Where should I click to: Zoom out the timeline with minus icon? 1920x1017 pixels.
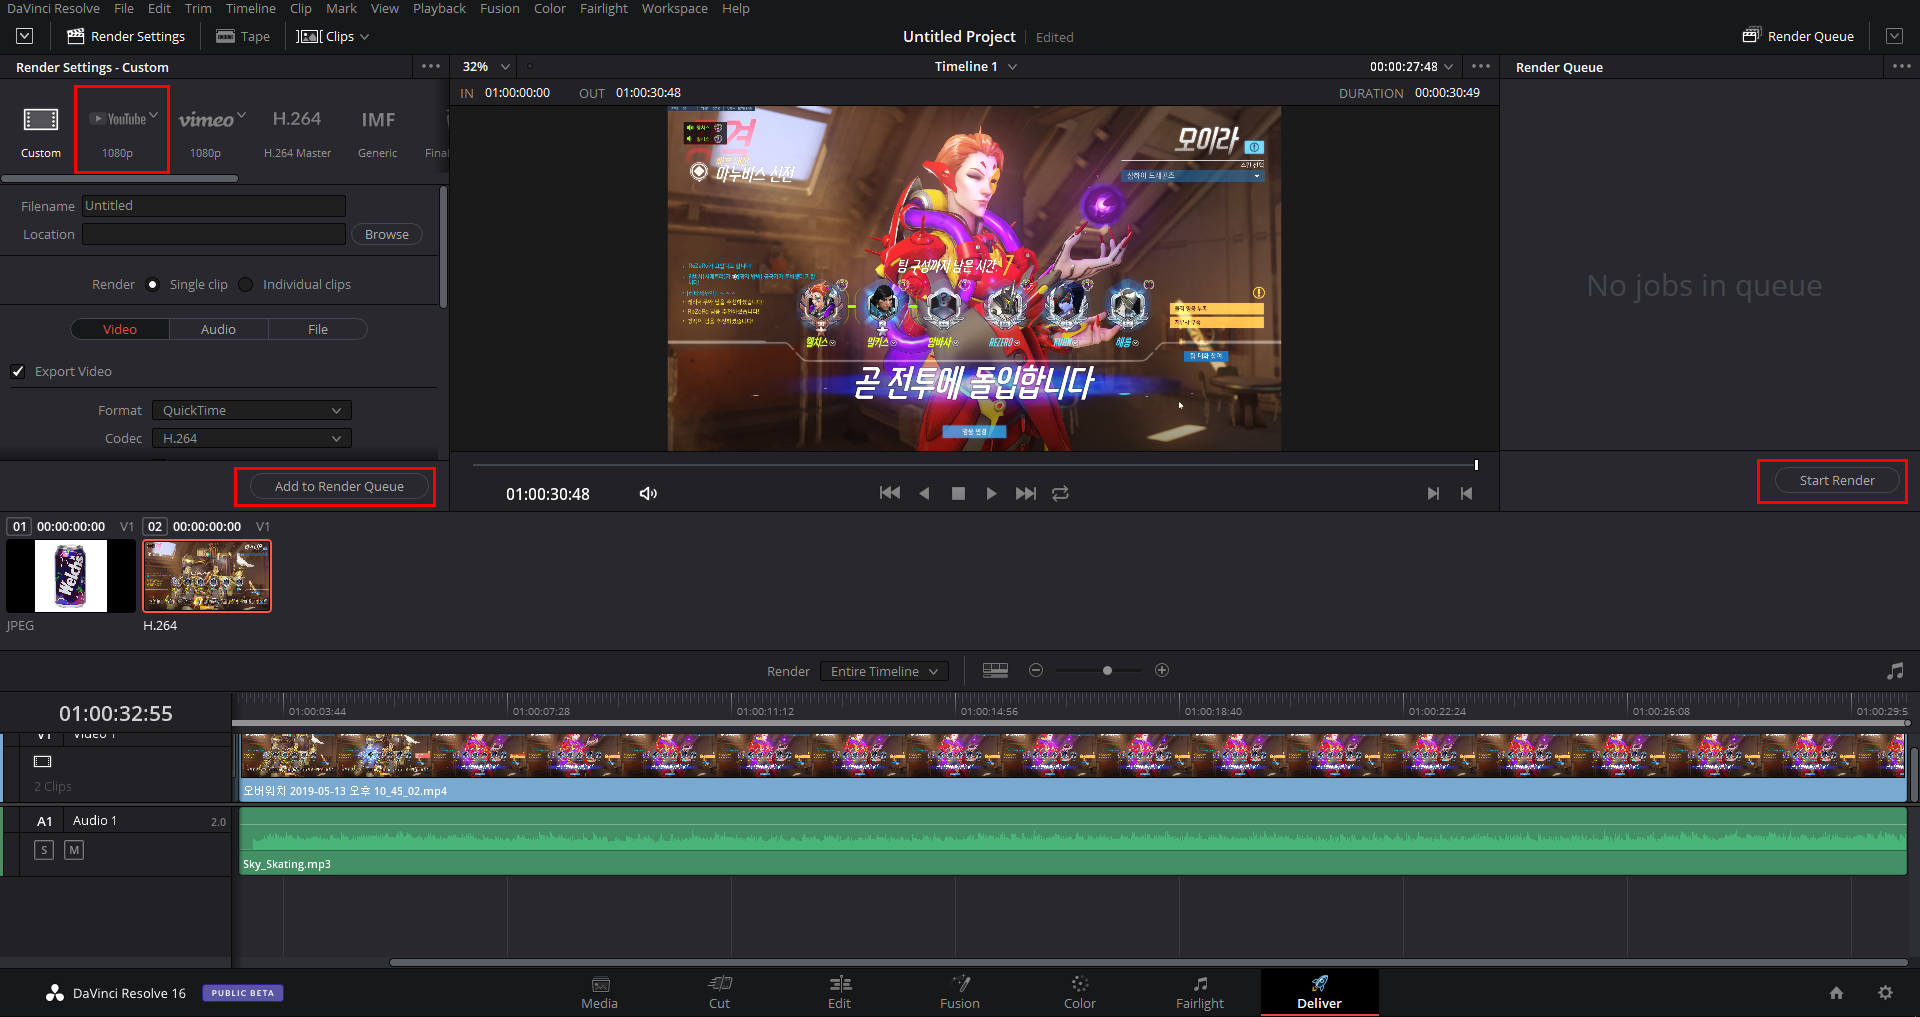pyautogui.click(x=1036, y=670)
